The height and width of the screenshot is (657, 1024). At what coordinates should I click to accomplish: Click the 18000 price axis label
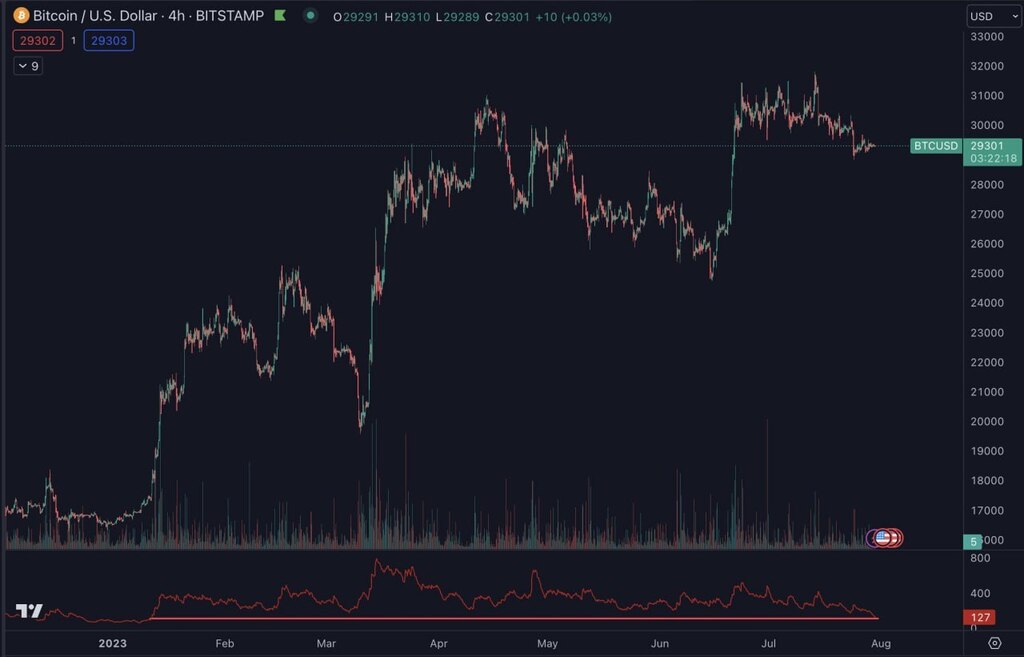987,481
